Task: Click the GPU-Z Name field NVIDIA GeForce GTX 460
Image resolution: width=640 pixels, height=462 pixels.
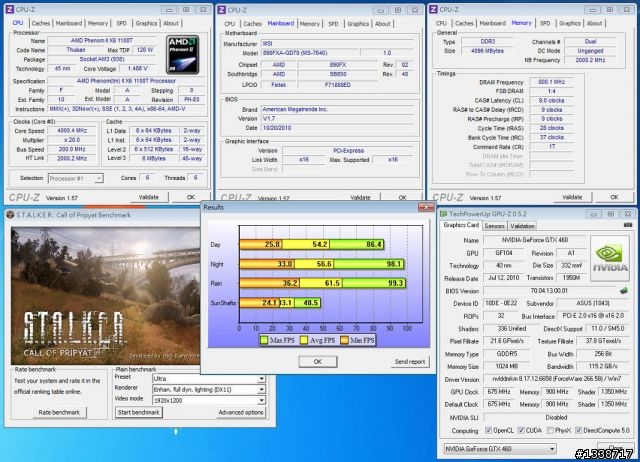Action: (x=535, y=240)
